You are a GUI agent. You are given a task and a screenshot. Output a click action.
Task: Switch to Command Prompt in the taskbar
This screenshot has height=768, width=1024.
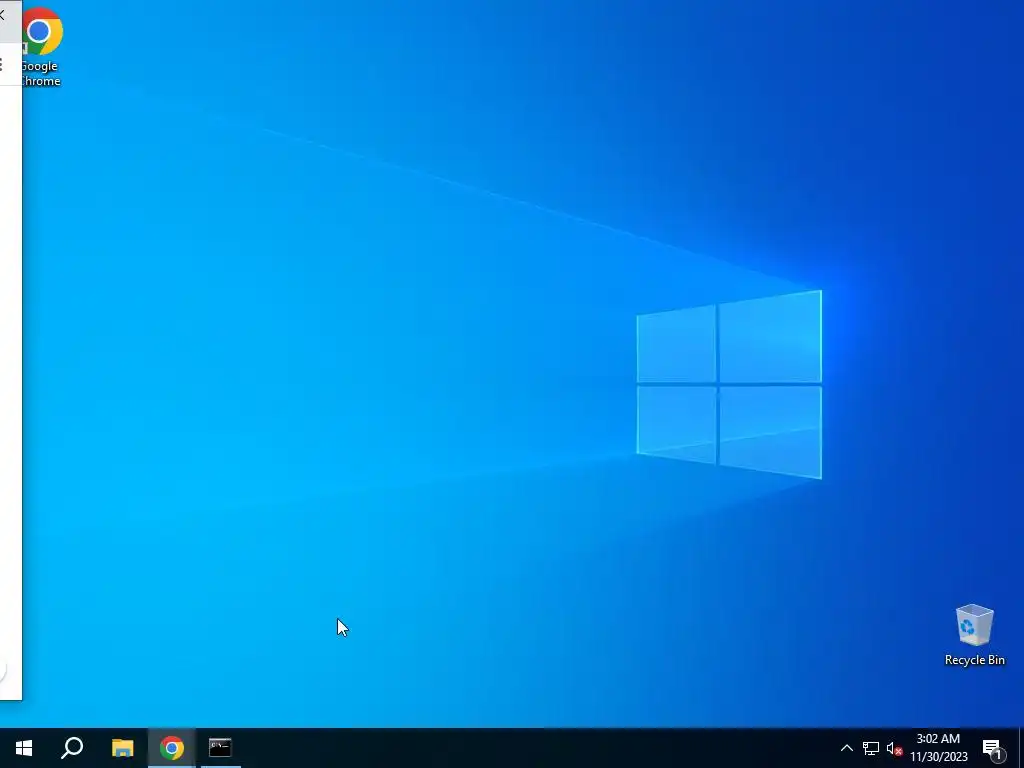(x=220, y=748)
